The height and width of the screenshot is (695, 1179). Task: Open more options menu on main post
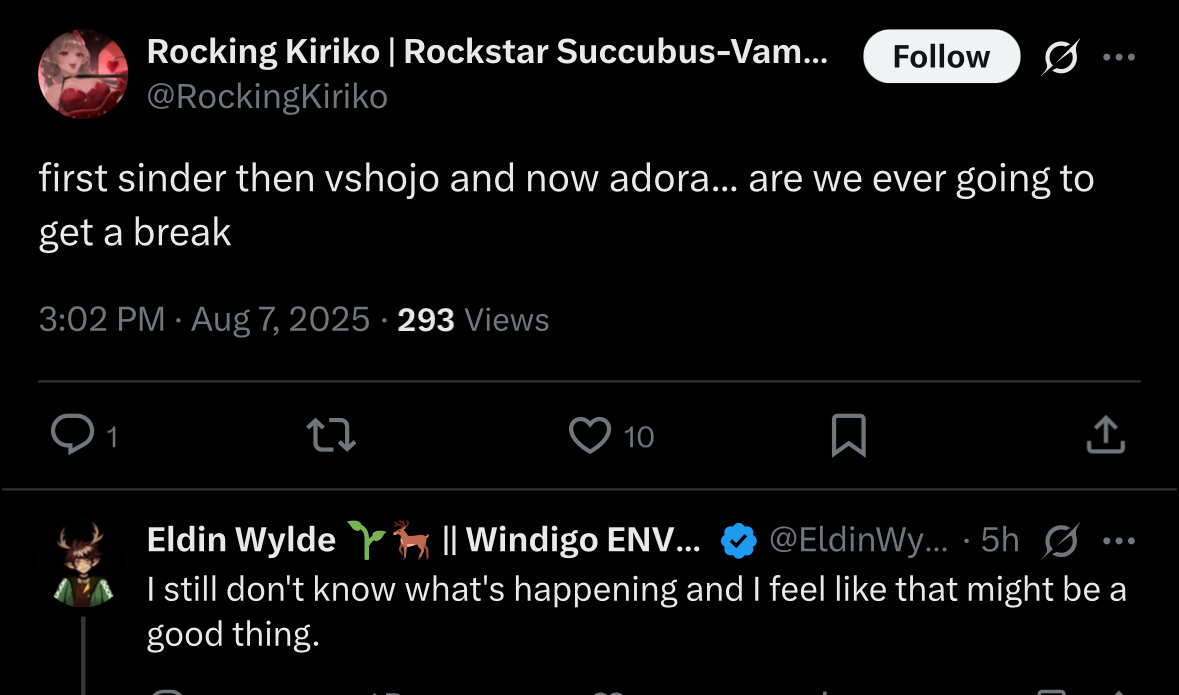tap(1120, 58)
